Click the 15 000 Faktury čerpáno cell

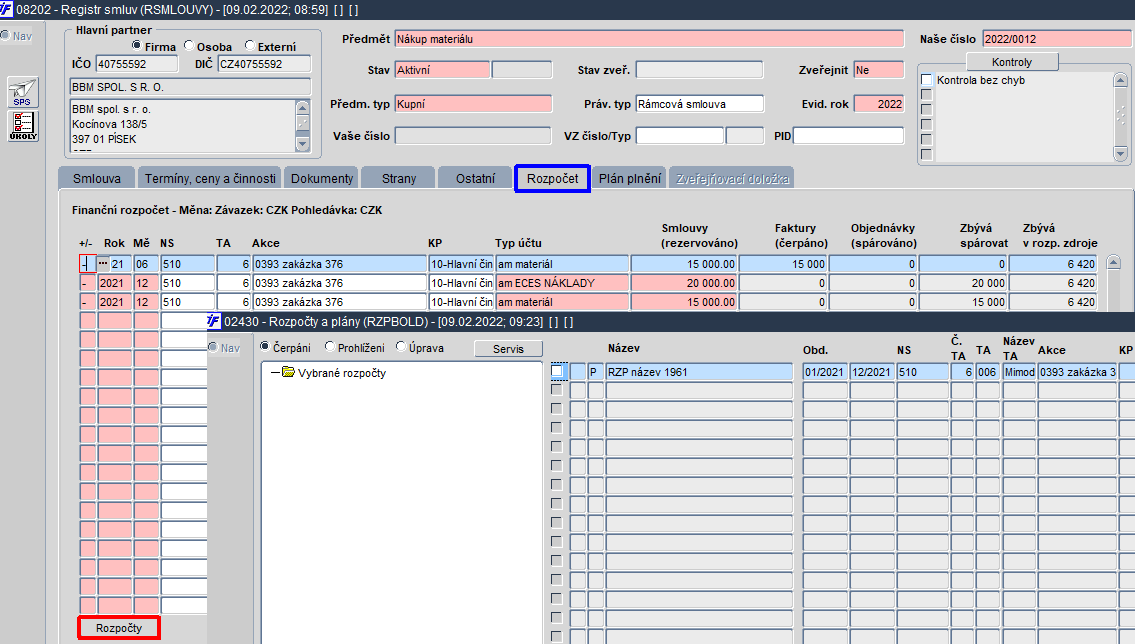coord(783,264)
